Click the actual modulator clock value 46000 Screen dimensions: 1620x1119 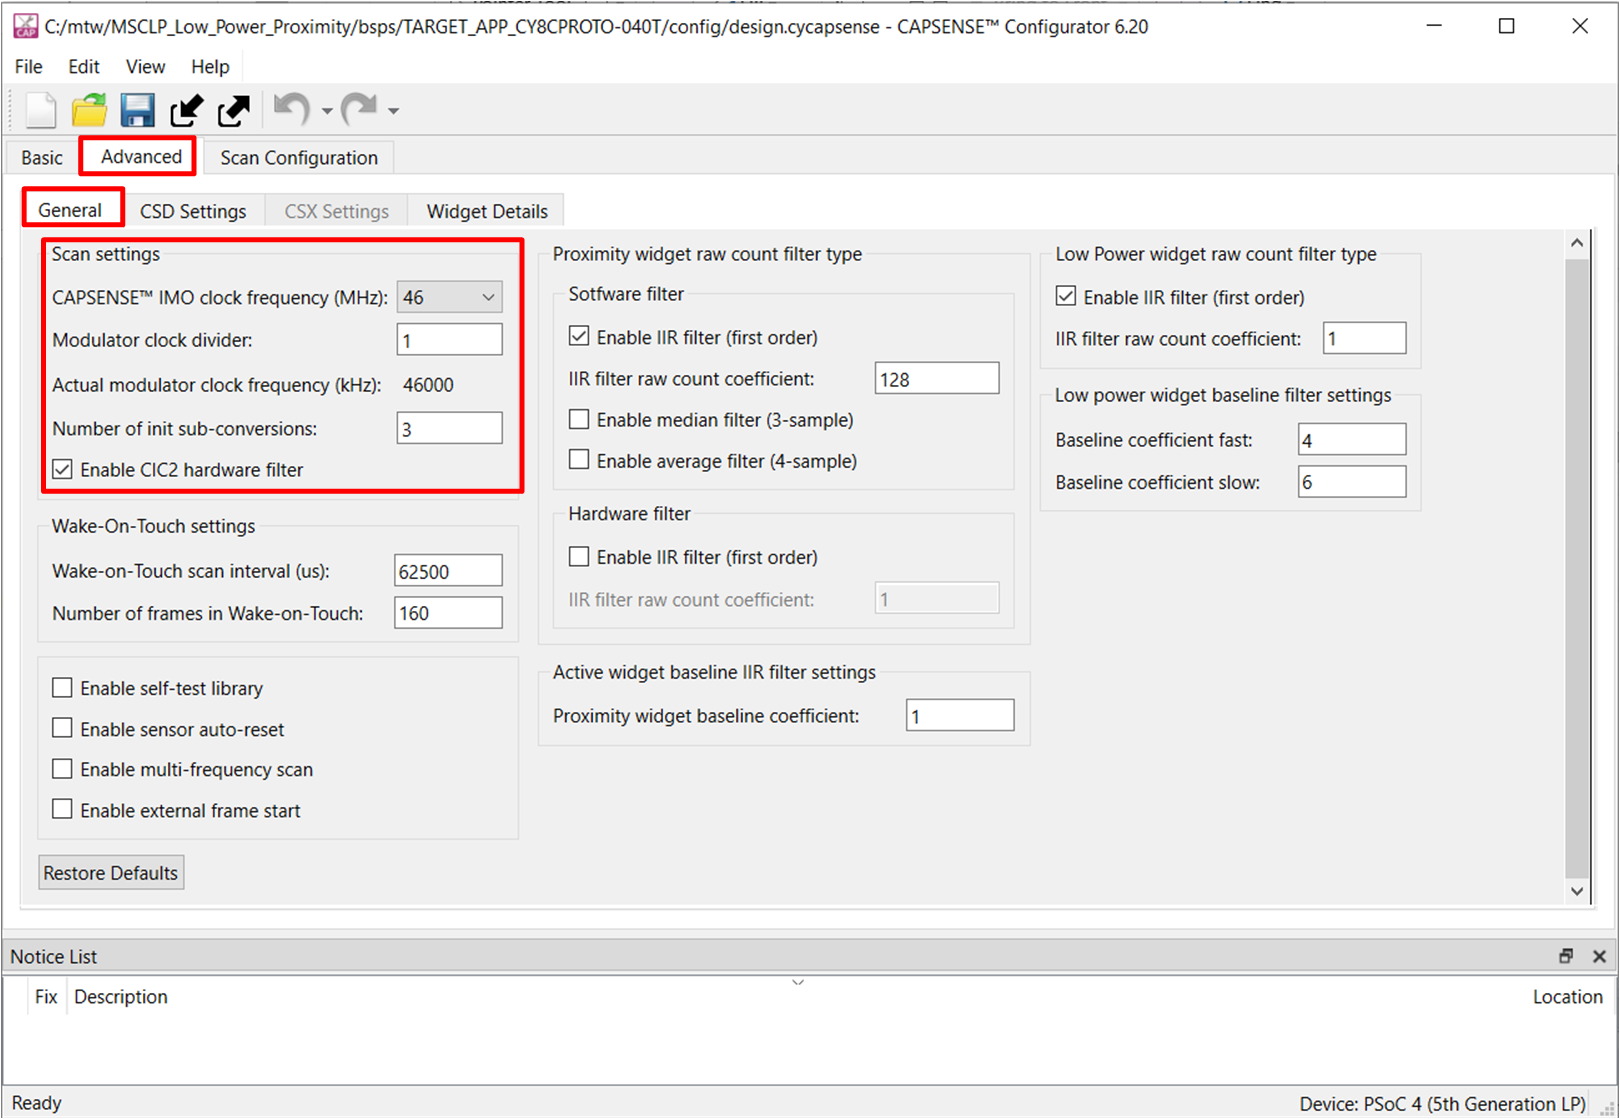(428, 385)
